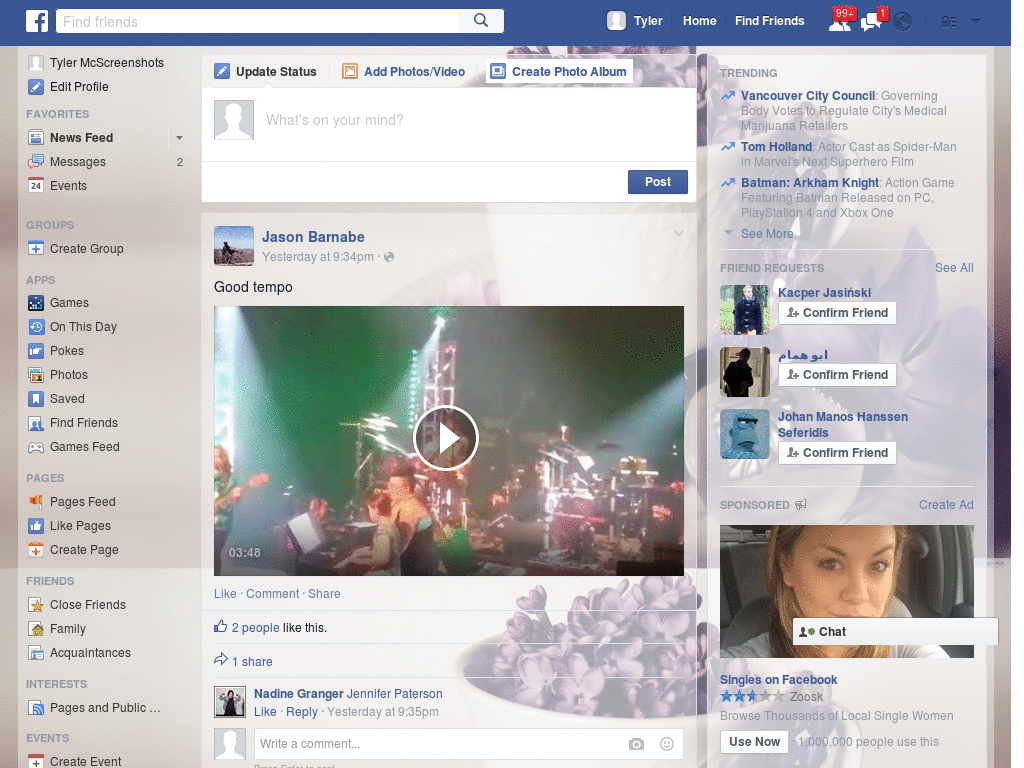Click See All friend requests
Screen dimensions: 1024x768
click(x=953, y=268)
